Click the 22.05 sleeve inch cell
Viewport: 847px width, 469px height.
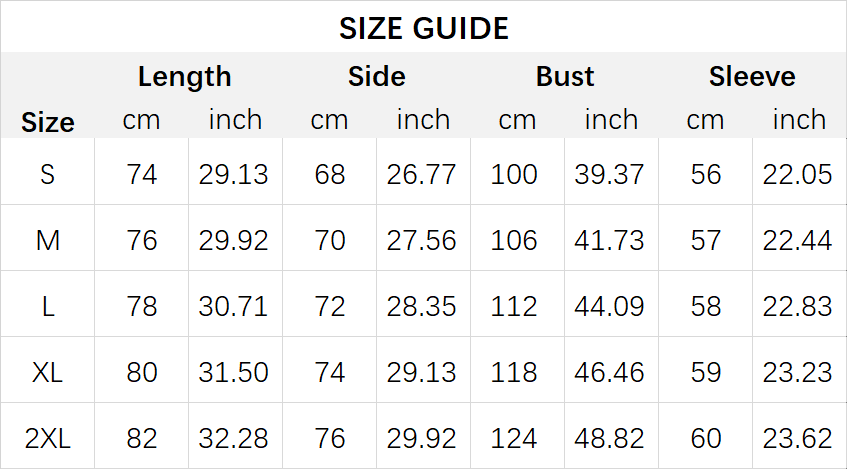tap(797, 174)
